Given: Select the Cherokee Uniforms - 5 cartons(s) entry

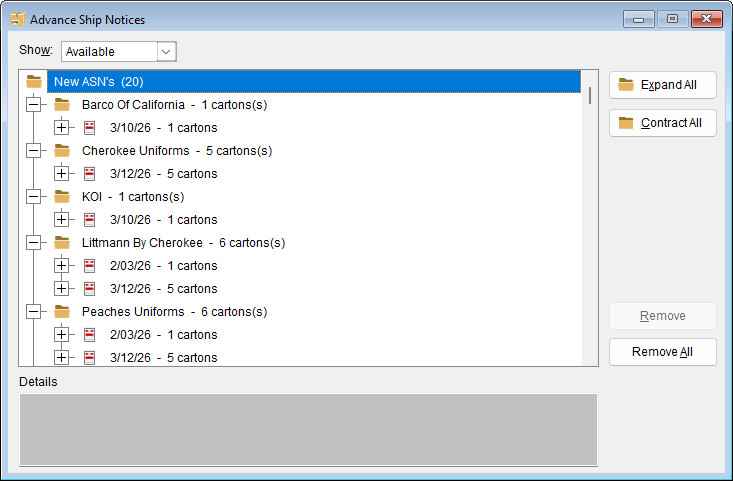Looking at the screenshot, I should [176, 151].
